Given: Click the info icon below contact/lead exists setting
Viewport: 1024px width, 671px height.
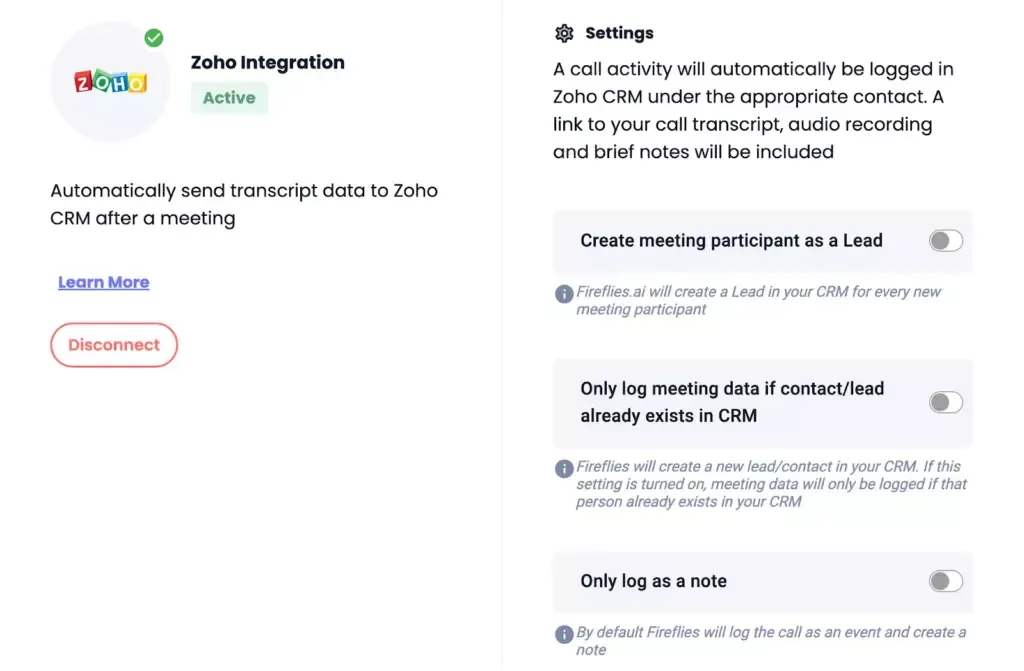Looking at the screenshot, I should click(x=564, y=469).
